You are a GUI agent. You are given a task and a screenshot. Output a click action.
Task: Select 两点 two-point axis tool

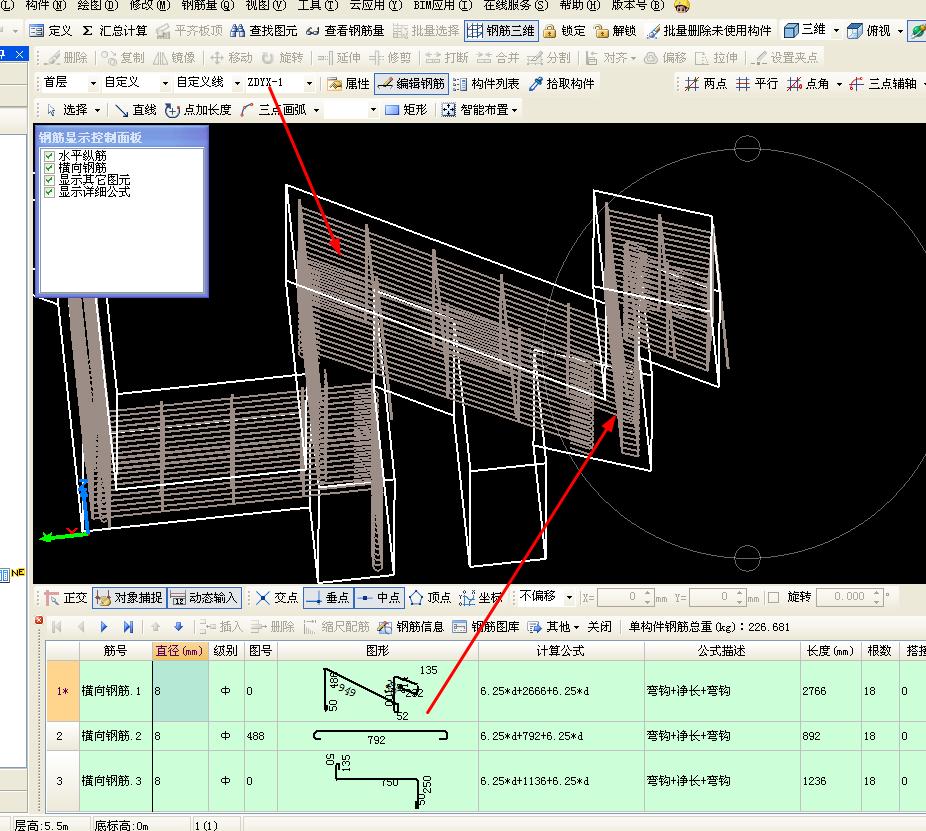pos(706,84)
